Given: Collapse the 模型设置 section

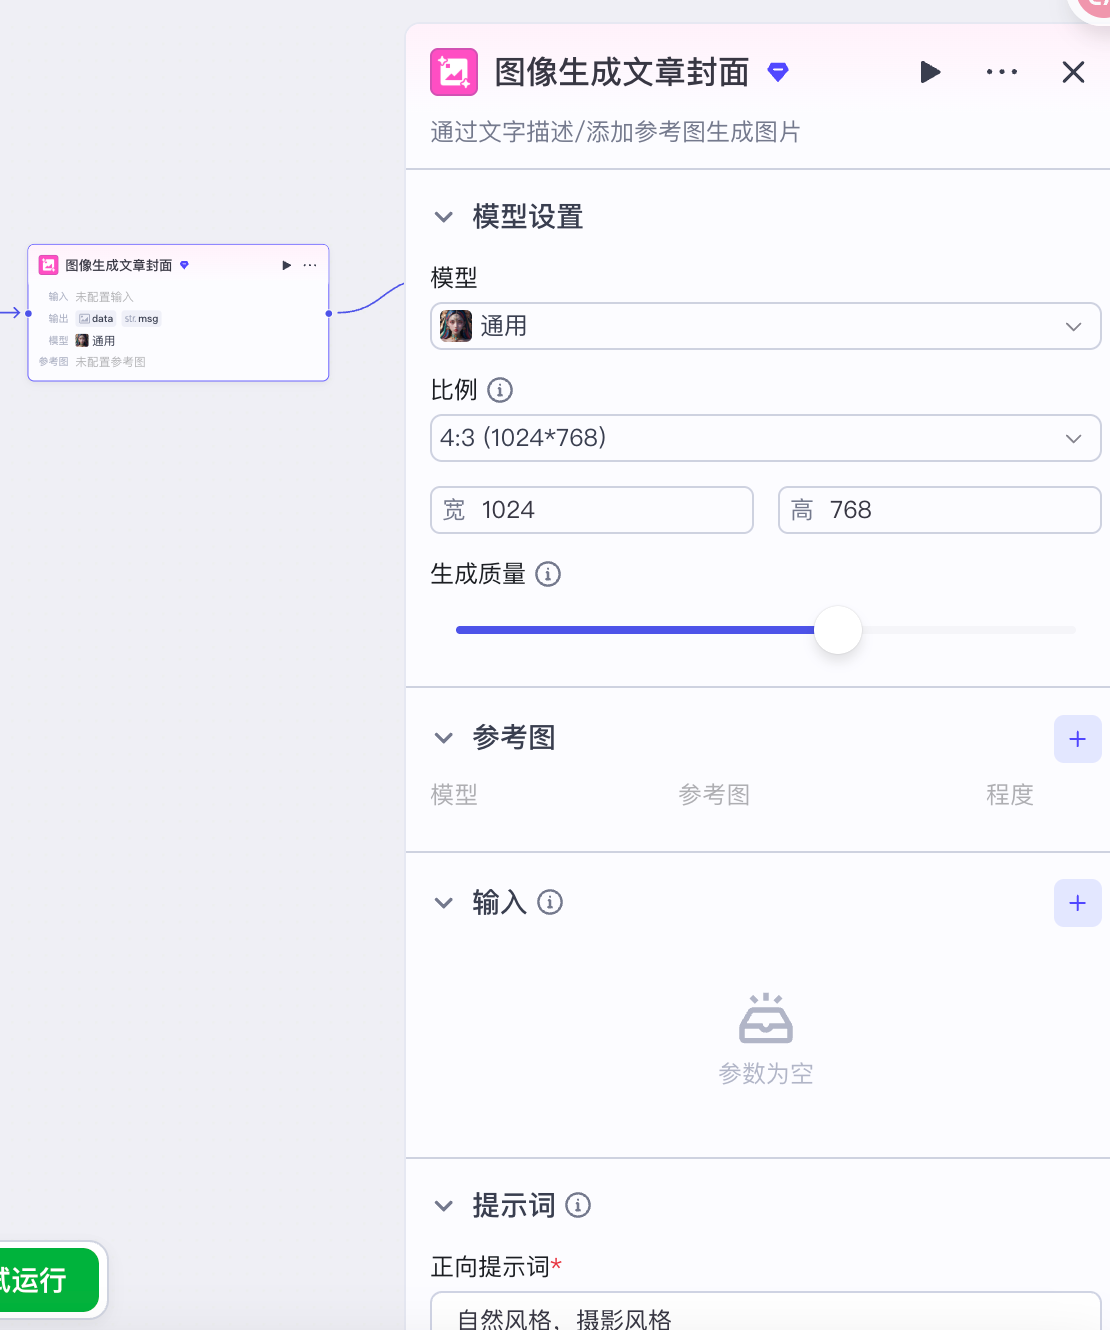Looking at the screenshot, I should coord(444,217).
